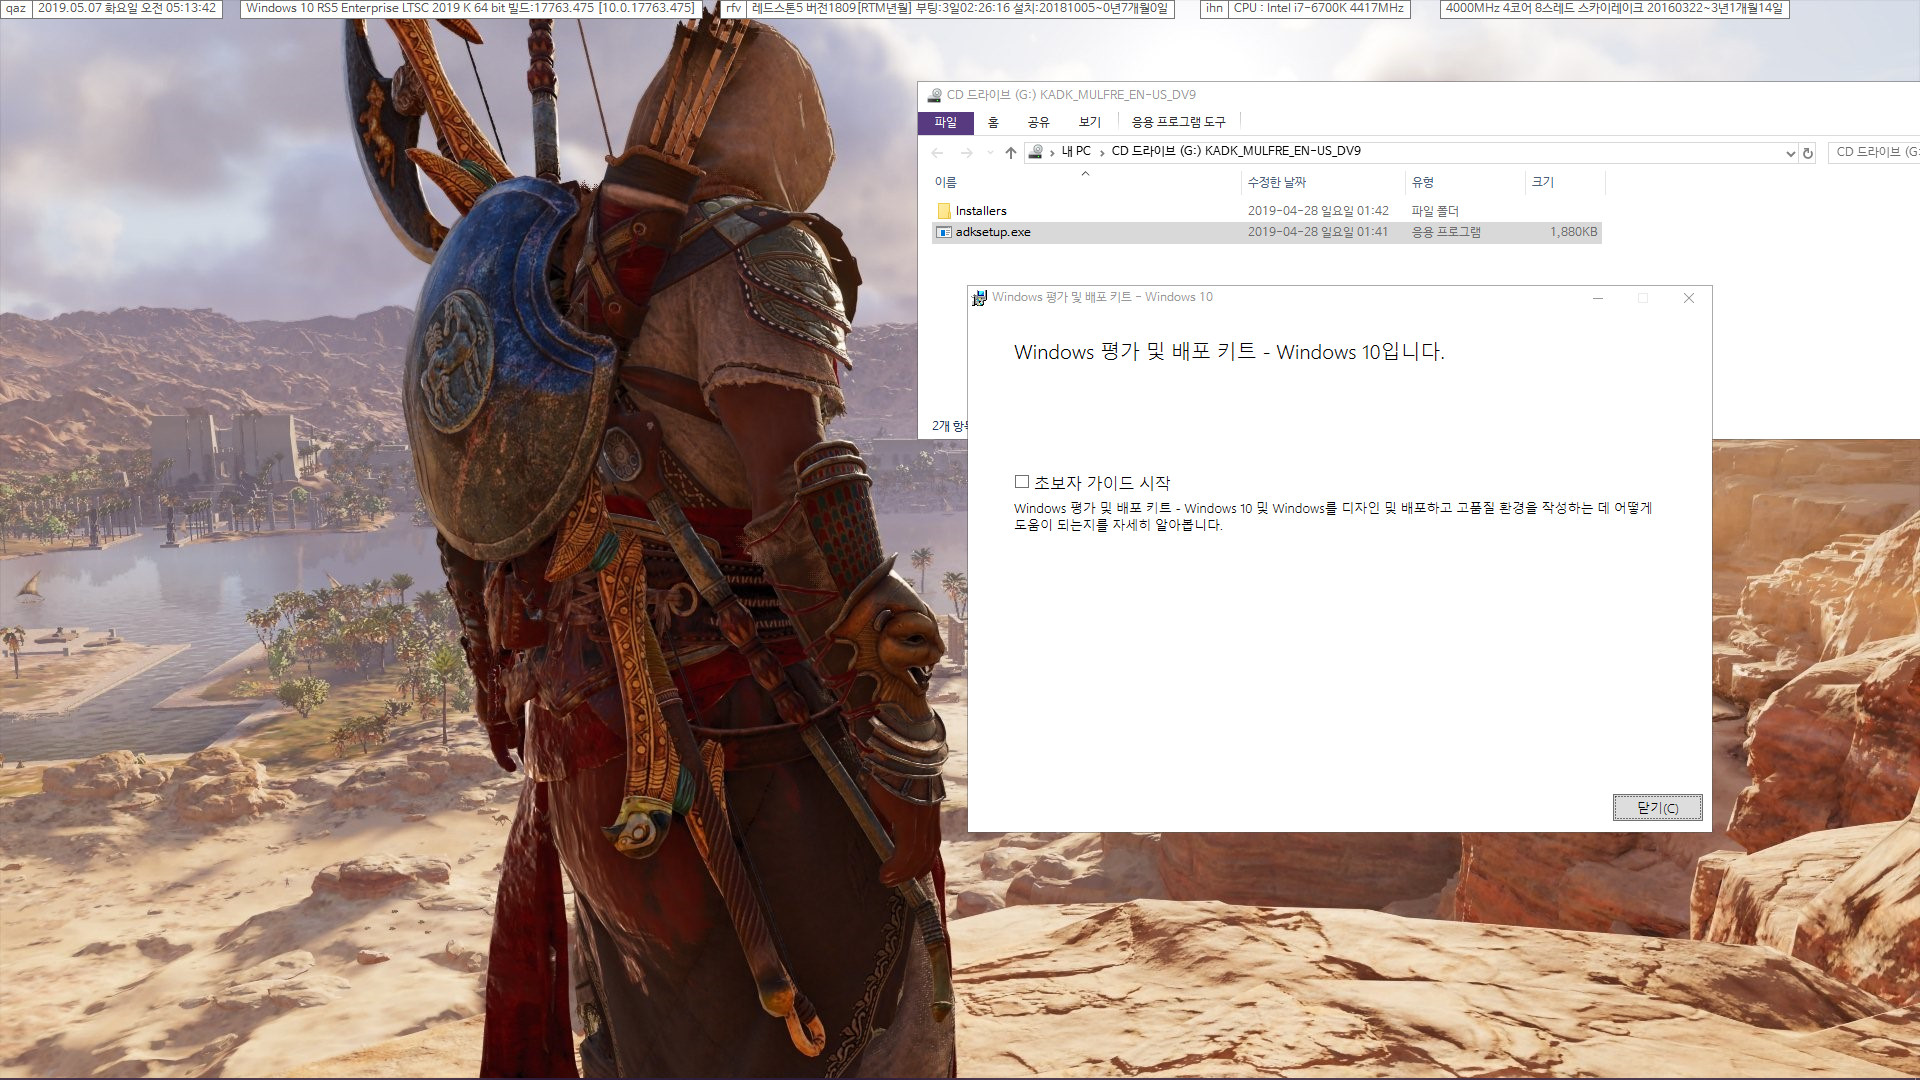This screenshot has width=1920, height=1080.
Task: Select the adksetup.exe application icon
Action: pos(943,232)
